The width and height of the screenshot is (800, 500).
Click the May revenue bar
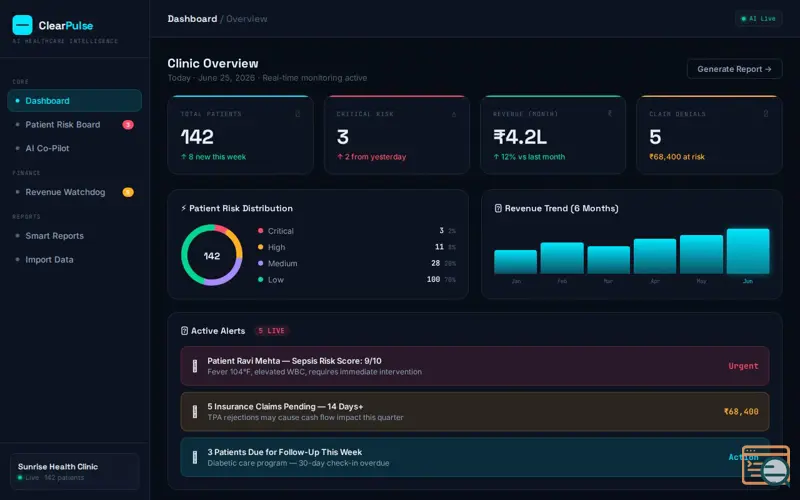coord(701,255)
